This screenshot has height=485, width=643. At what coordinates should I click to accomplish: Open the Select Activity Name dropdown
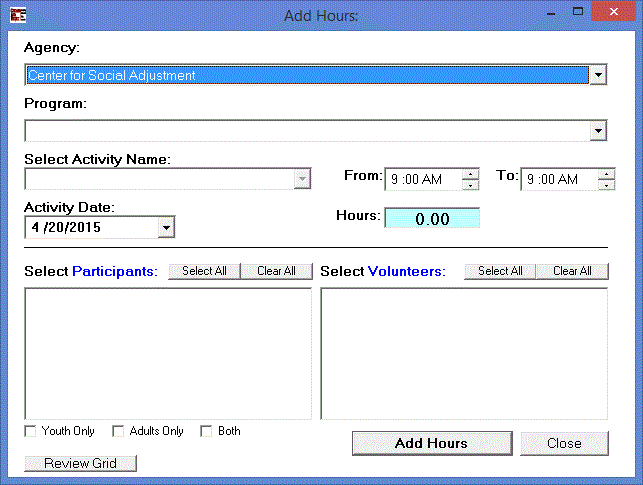(x=302, y=179)
